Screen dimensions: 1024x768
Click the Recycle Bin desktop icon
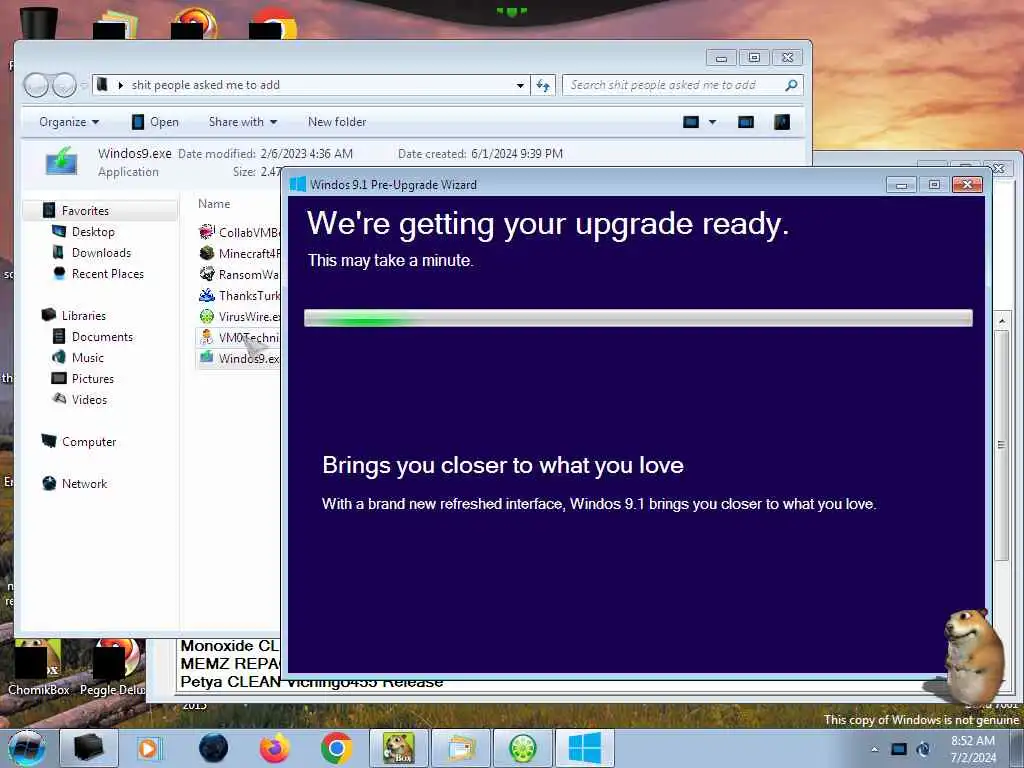[39, 24]
